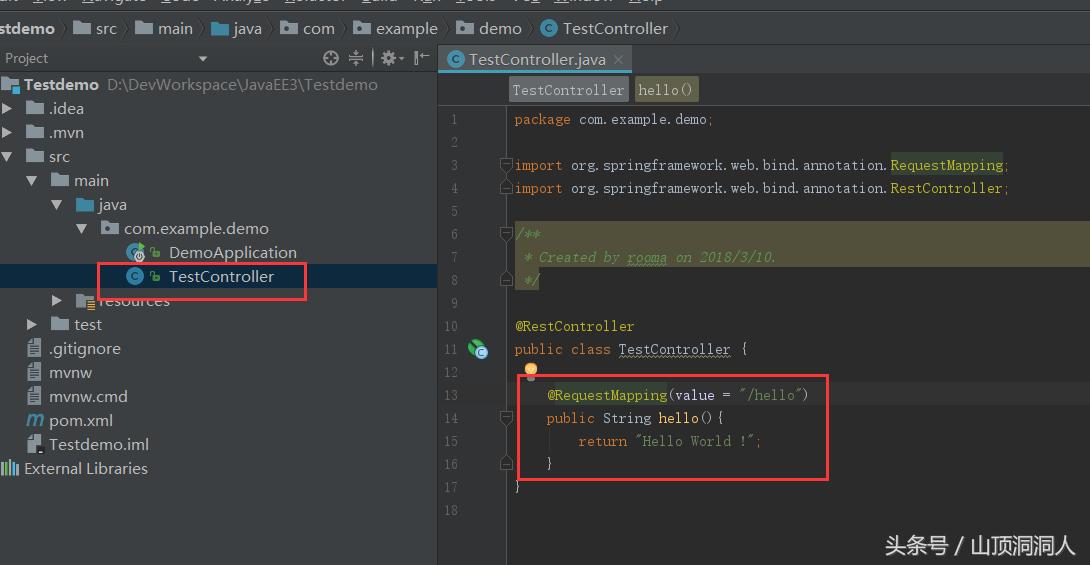Click the package com.example.demo line
Screen dimensions: 1090x565
pyautogui.click(x=613, y=120)
